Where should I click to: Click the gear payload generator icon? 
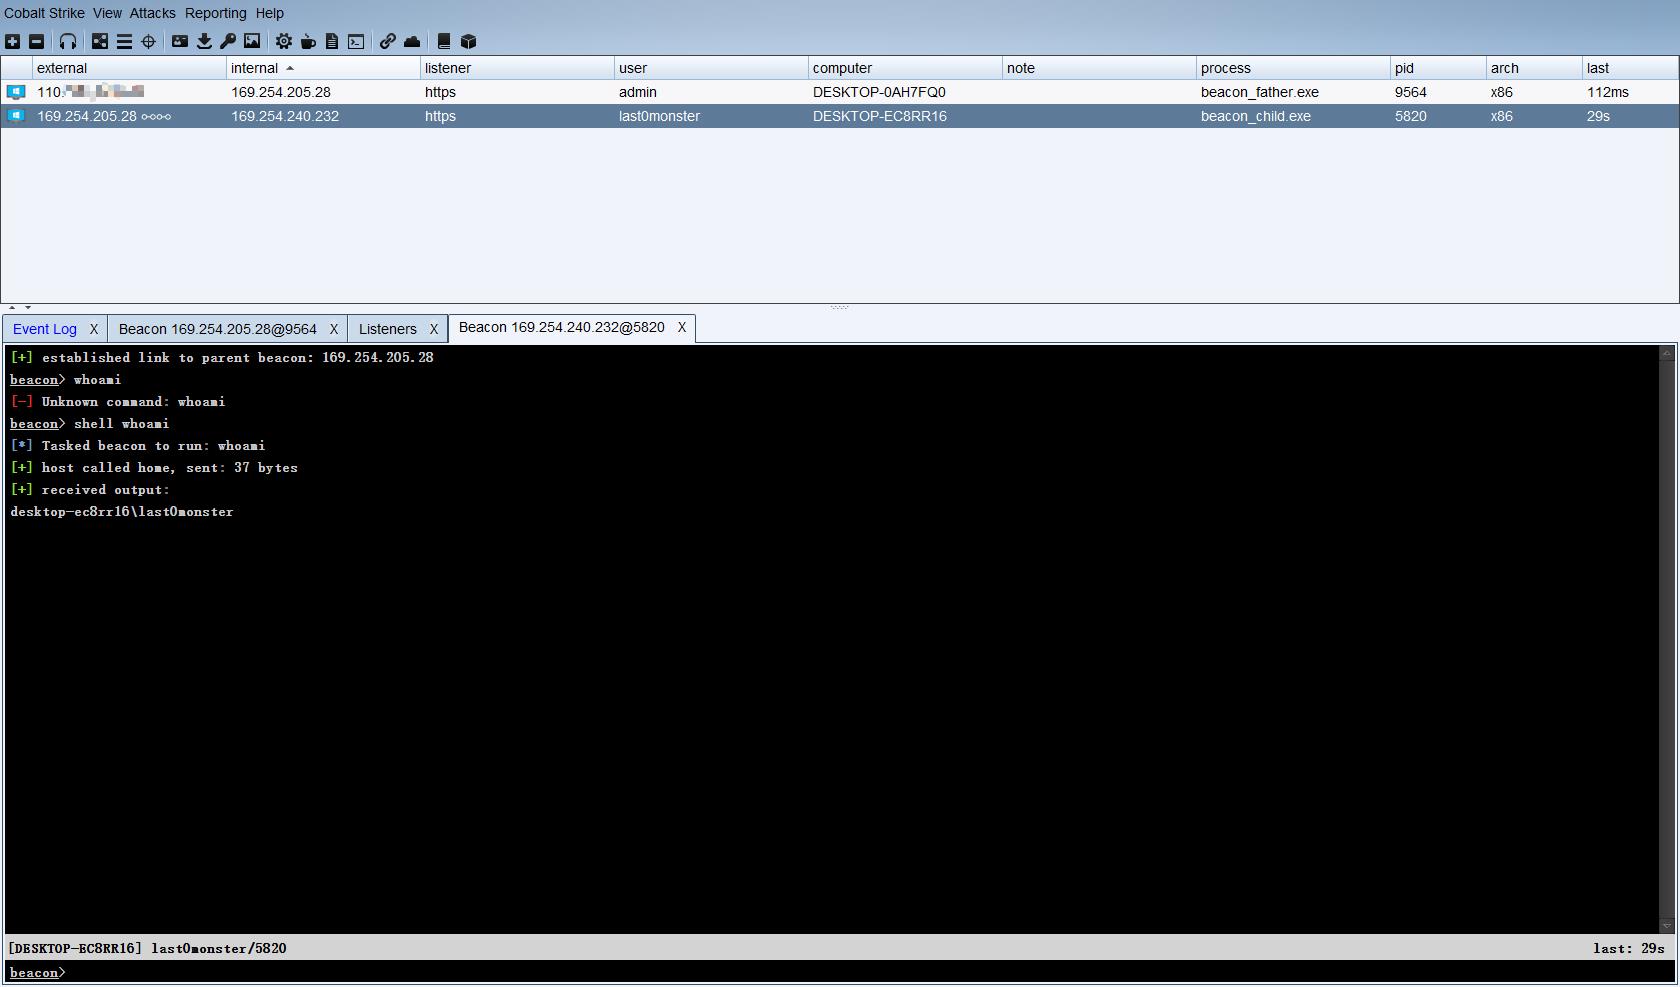284,41
